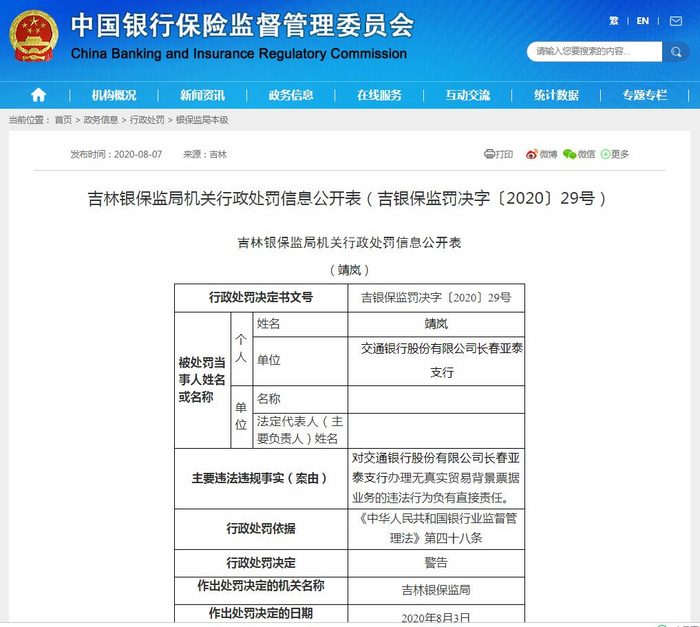Click the 行政处罚依据 row label
The width and height of the screenshot is (700, 627).
tap(261, 529)
